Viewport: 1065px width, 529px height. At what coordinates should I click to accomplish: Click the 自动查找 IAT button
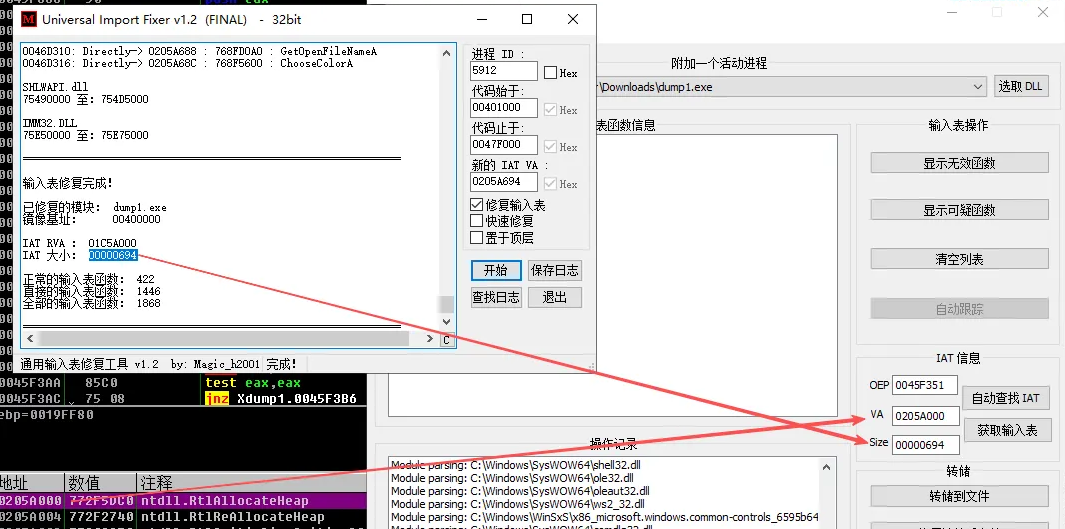coord(1005,398)
